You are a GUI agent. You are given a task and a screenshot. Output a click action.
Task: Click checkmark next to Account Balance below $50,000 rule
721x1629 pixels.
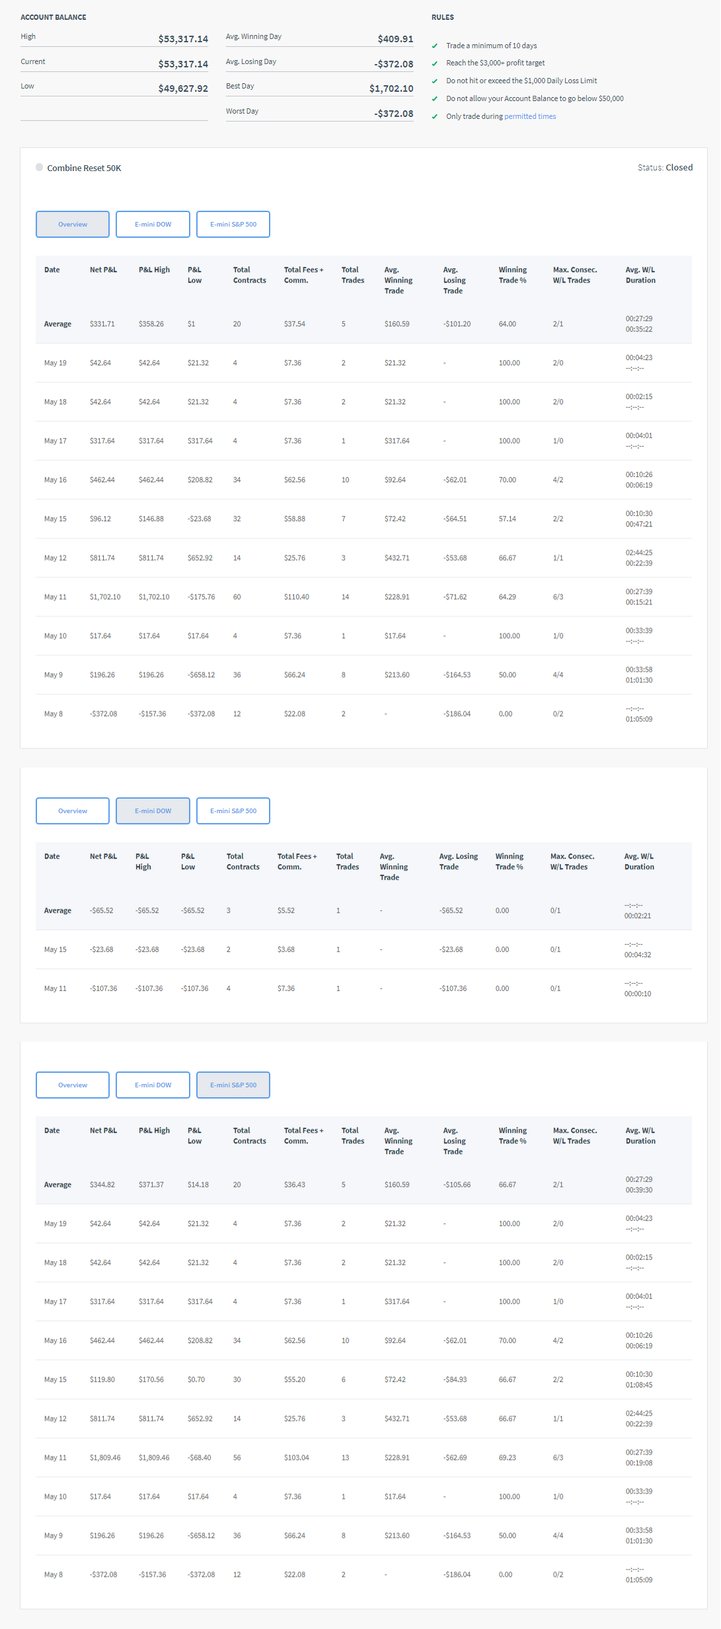[x=435, y=99]
